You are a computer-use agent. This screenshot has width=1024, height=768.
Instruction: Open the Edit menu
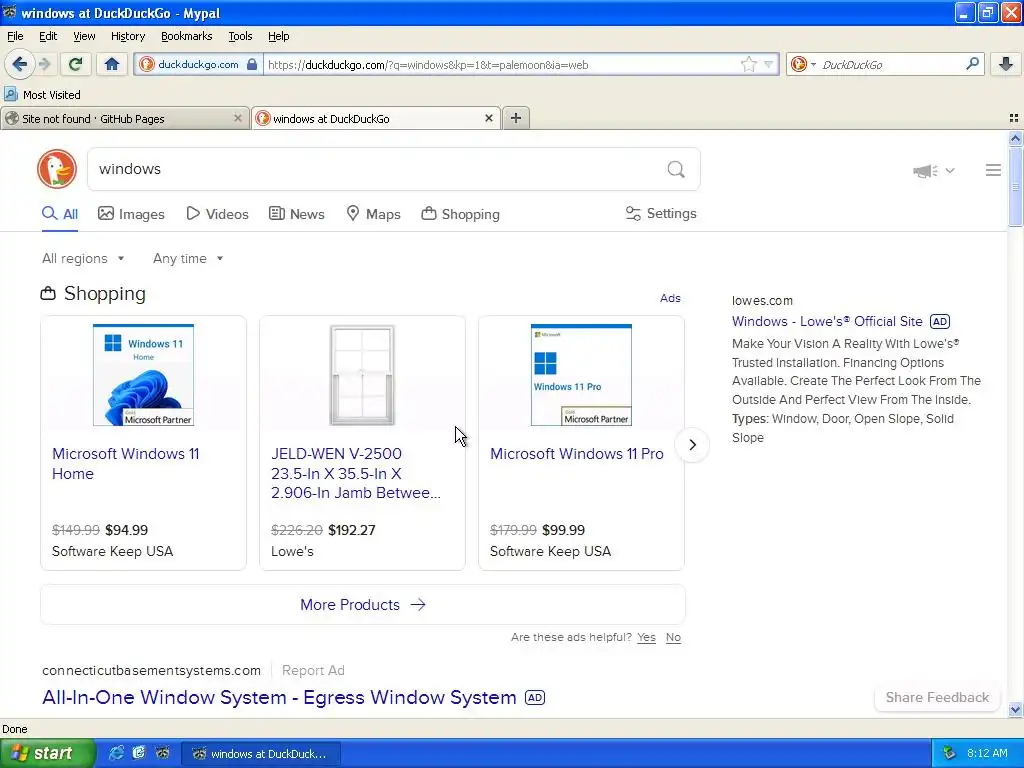[x=48, y=36]
